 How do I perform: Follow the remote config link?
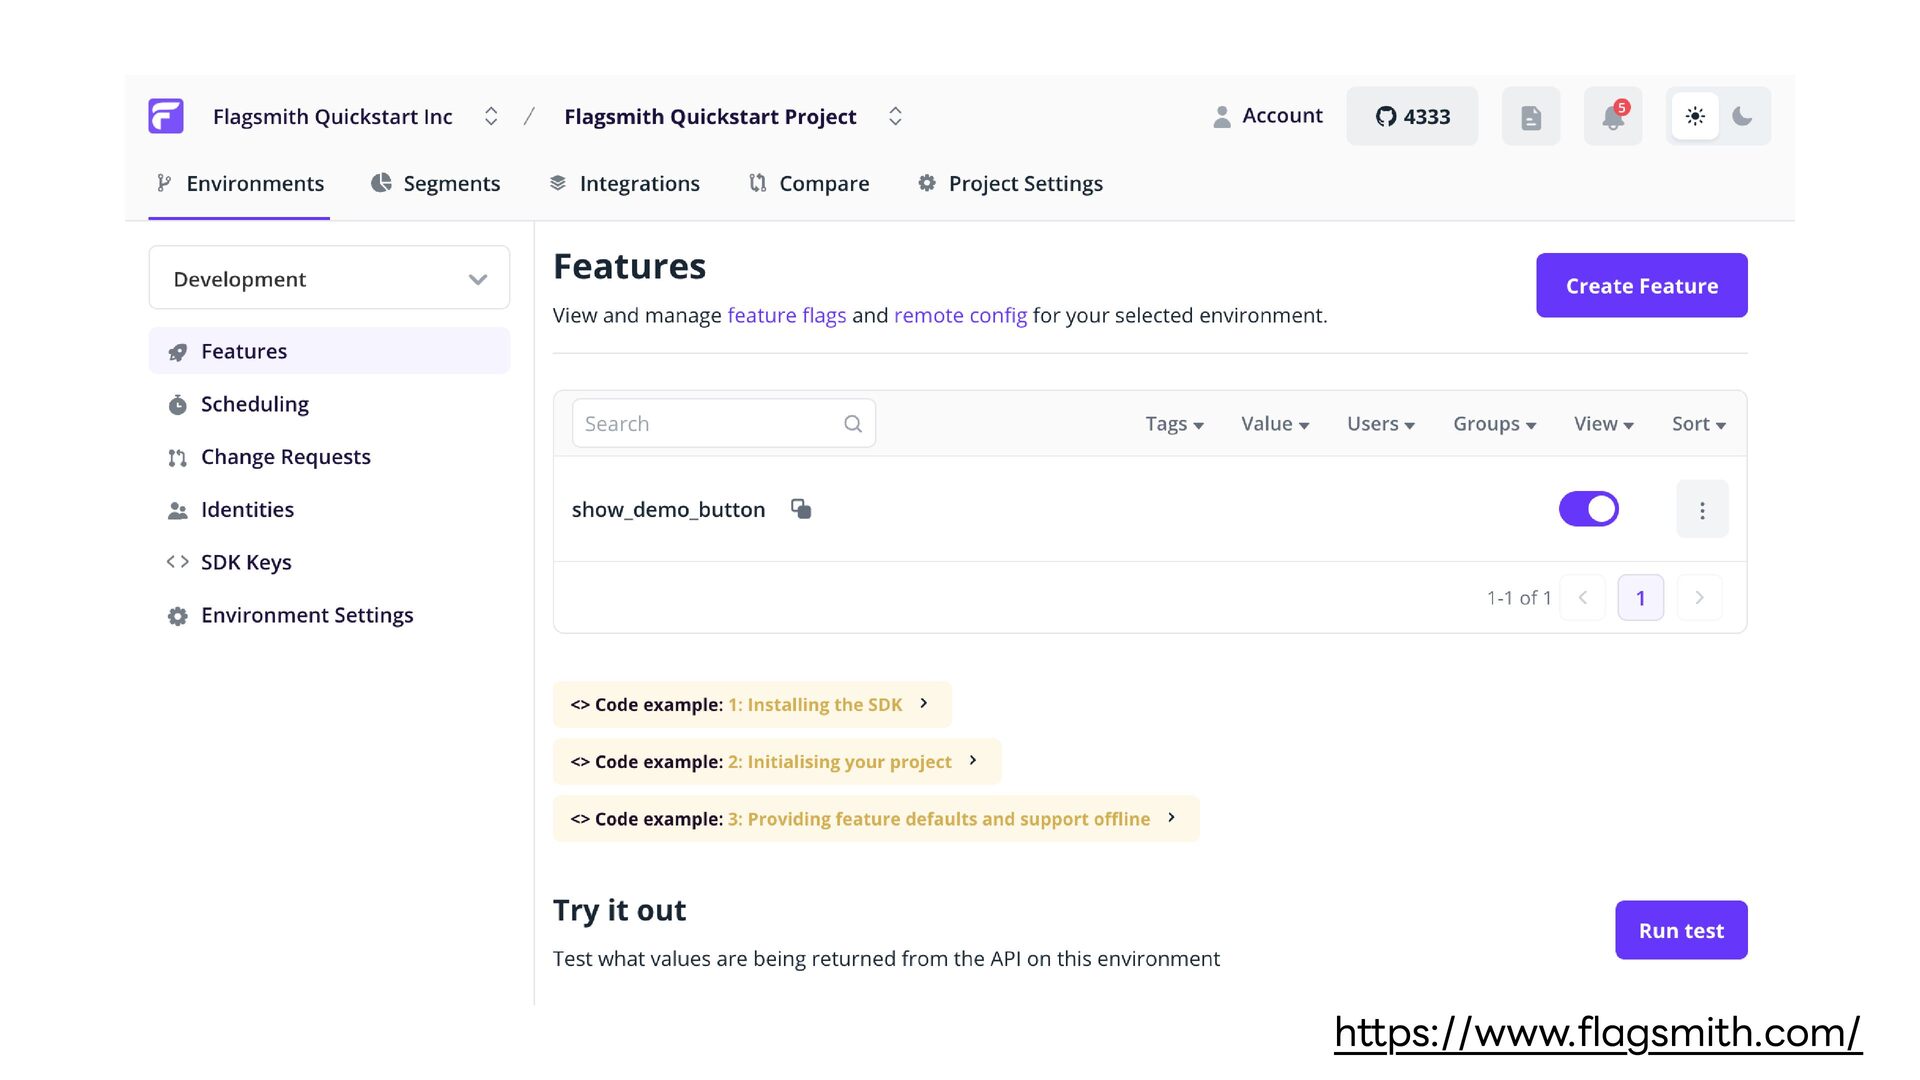[960, 315]
